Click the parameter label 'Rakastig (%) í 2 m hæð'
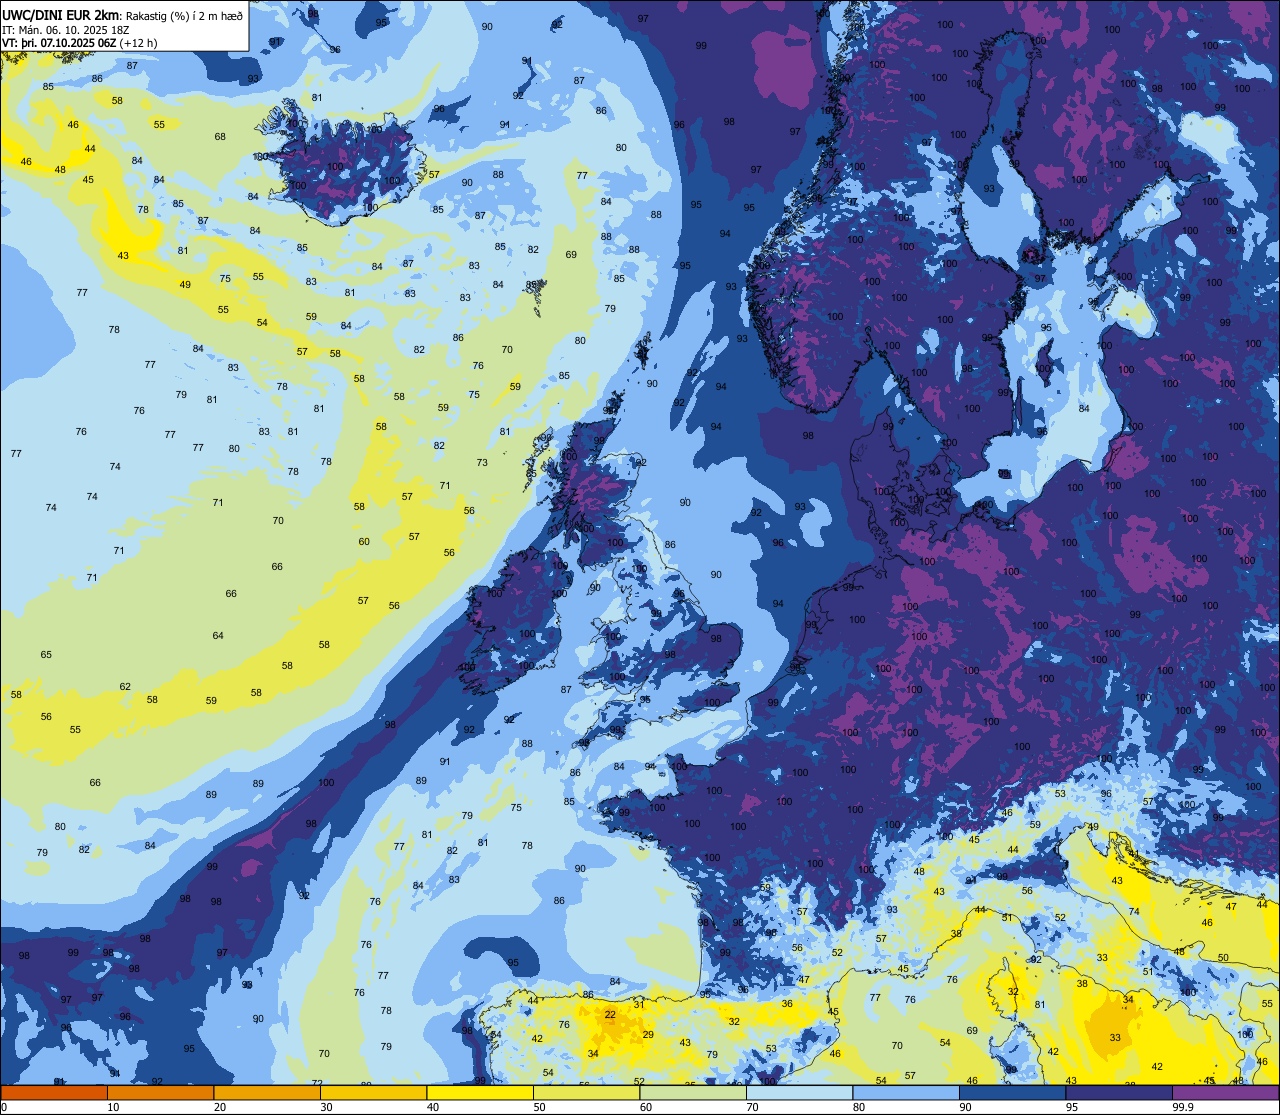Image resolution: width=1280 pixels, height=1115 pixels. [184, 15]
